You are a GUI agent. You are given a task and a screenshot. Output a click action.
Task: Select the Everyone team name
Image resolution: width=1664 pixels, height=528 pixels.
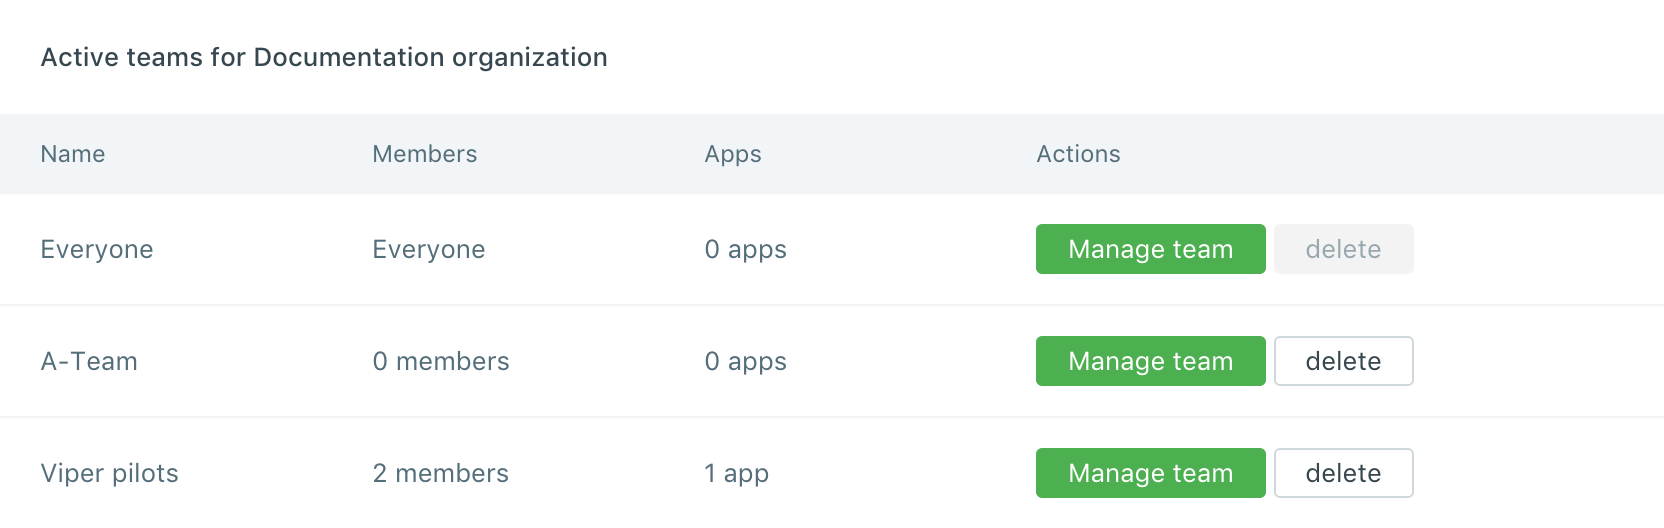97,249
